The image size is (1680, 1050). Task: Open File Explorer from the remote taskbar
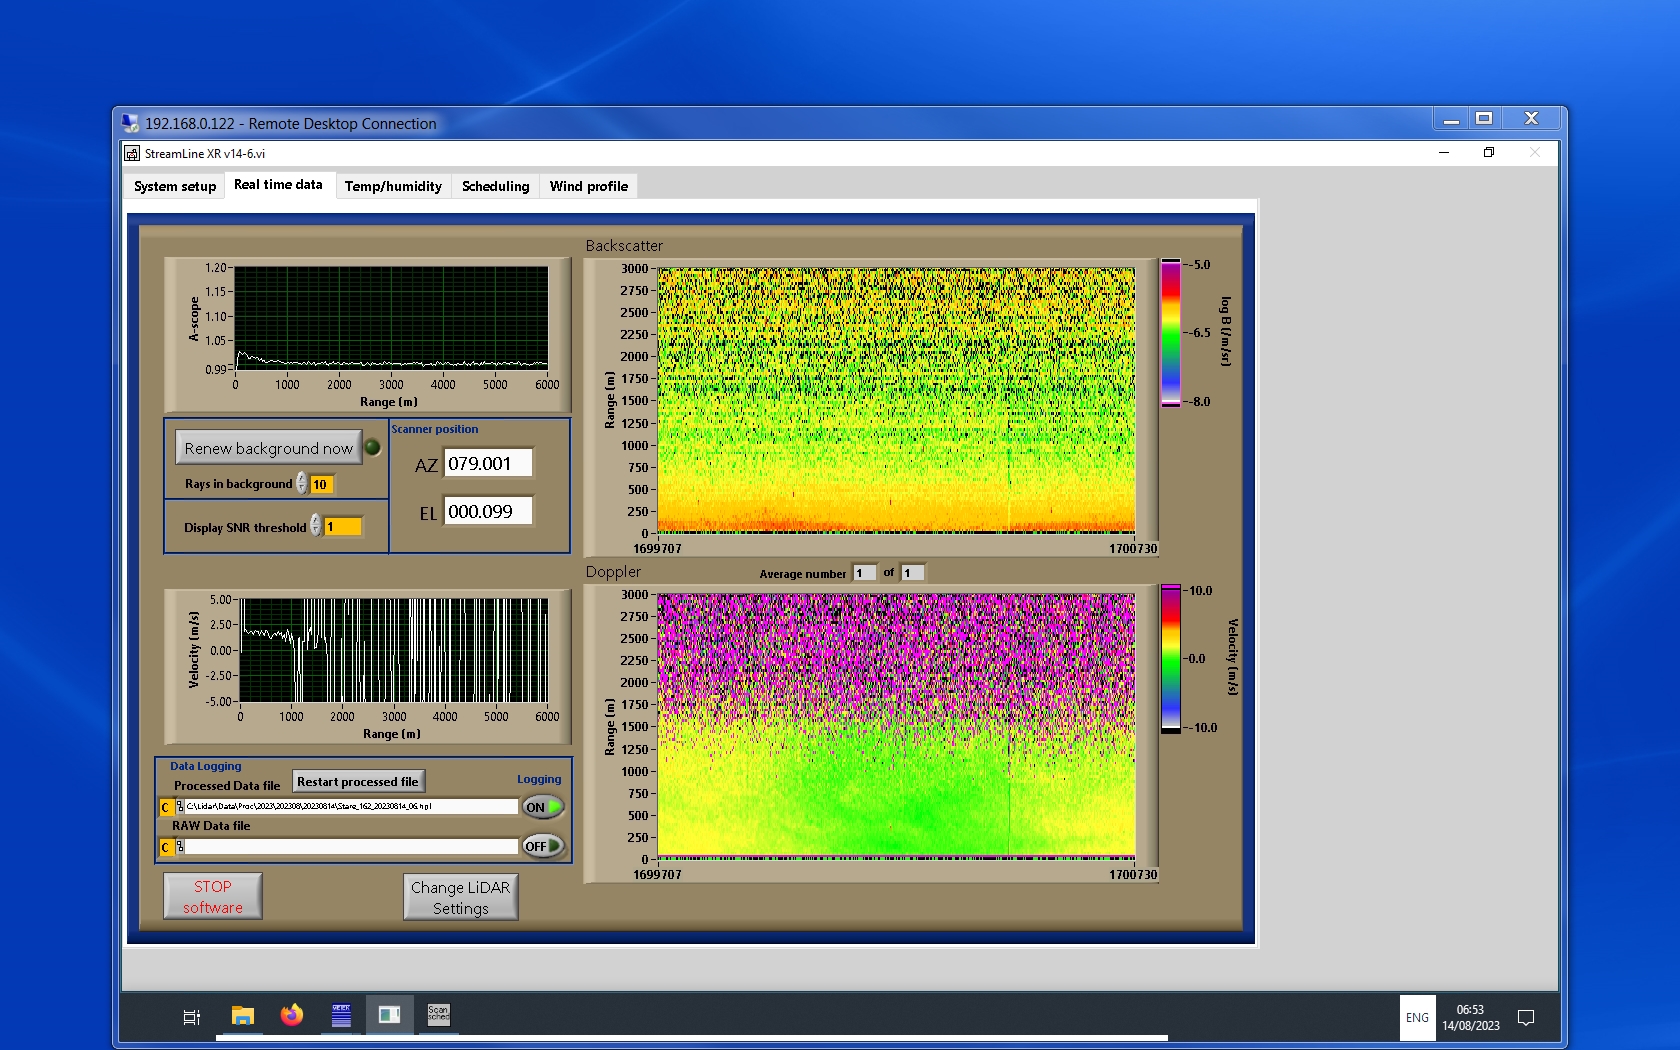click(x=242, y=1016)
